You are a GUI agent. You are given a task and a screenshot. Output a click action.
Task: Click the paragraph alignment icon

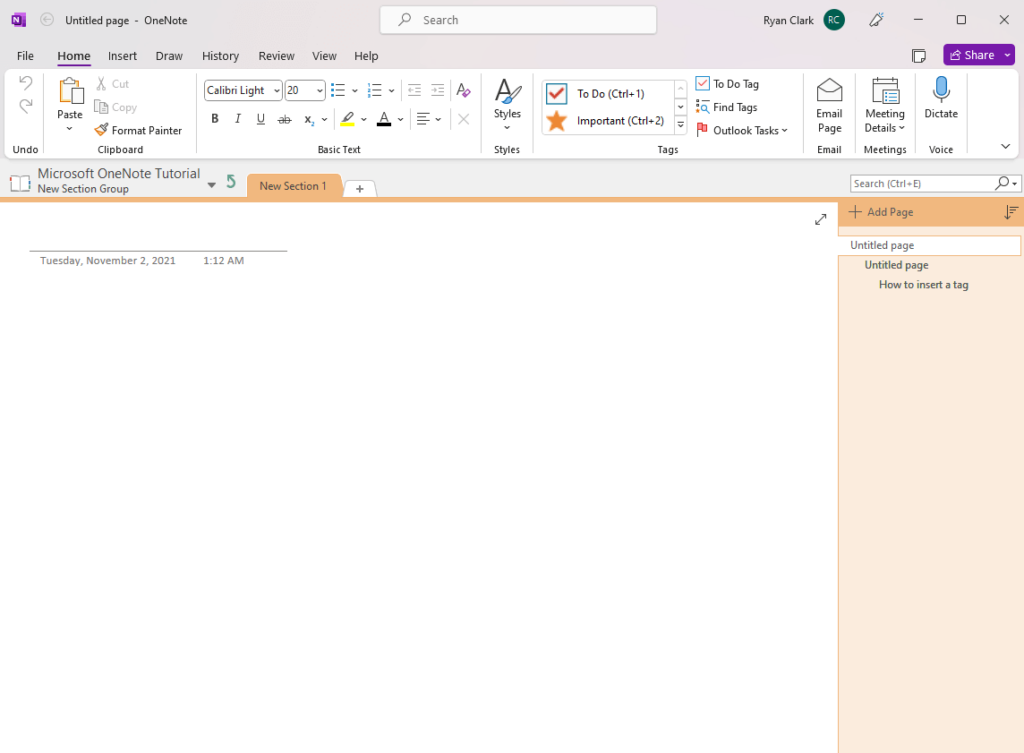423,119
